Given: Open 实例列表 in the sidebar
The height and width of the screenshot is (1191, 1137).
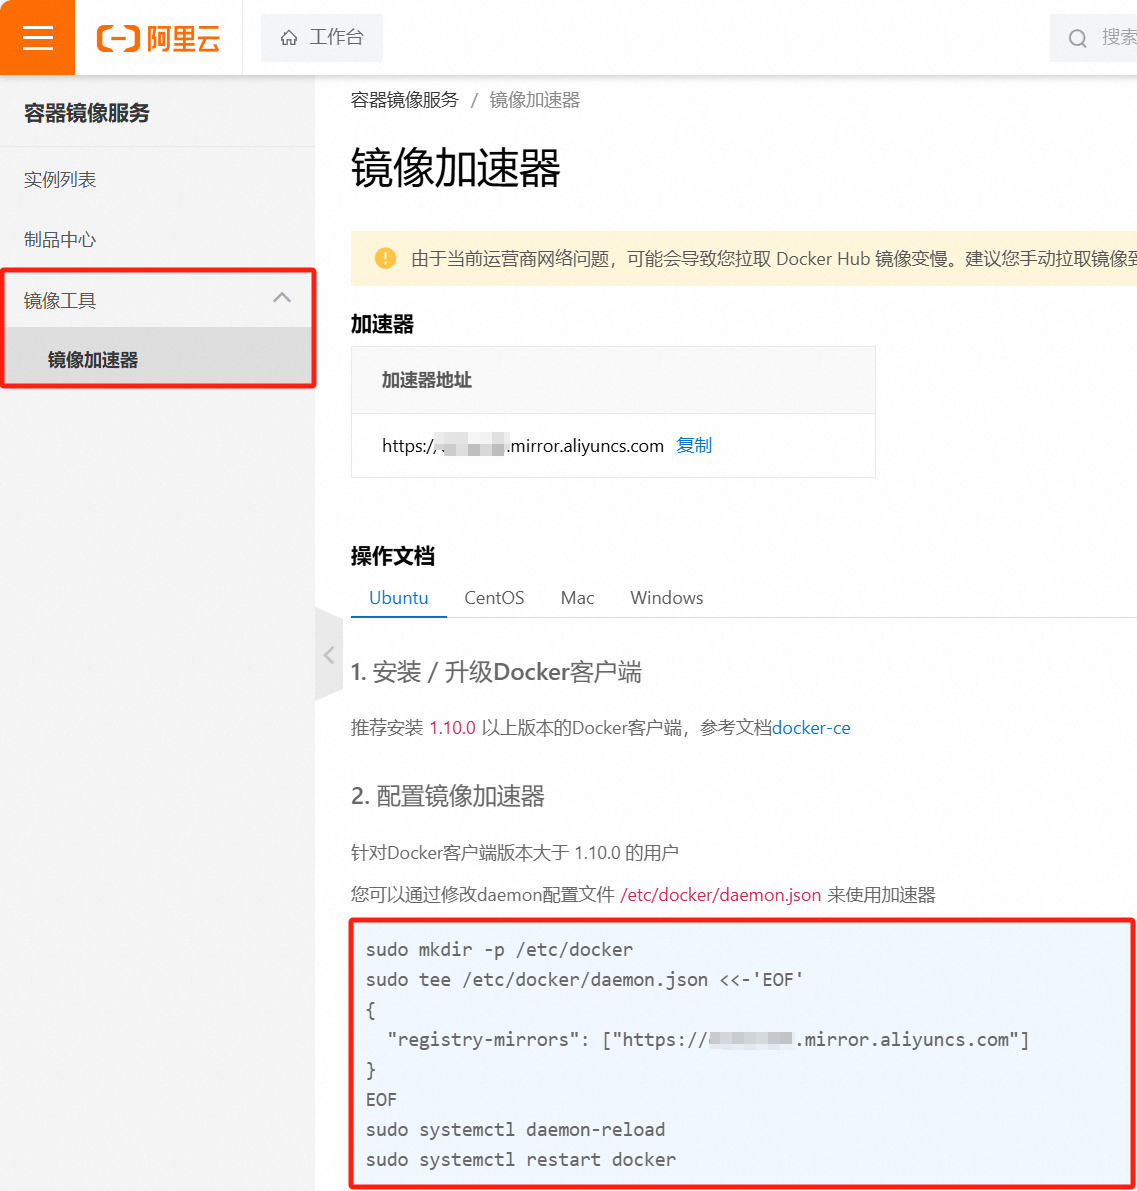Looking at the screenshot, I should click(x=60, y=180).
